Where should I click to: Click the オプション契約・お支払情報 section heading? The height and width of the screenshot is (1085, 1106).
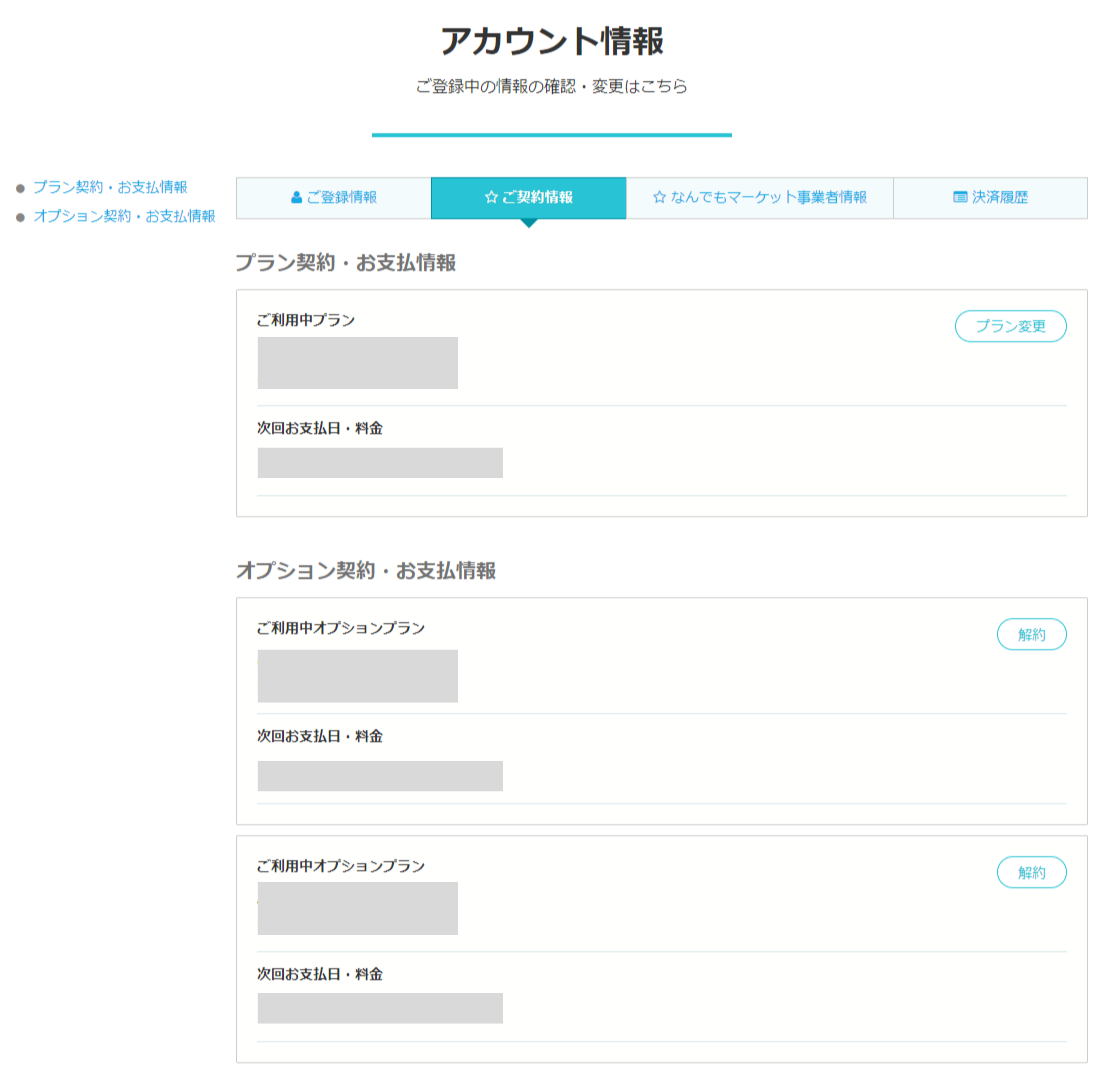point(366,570)
